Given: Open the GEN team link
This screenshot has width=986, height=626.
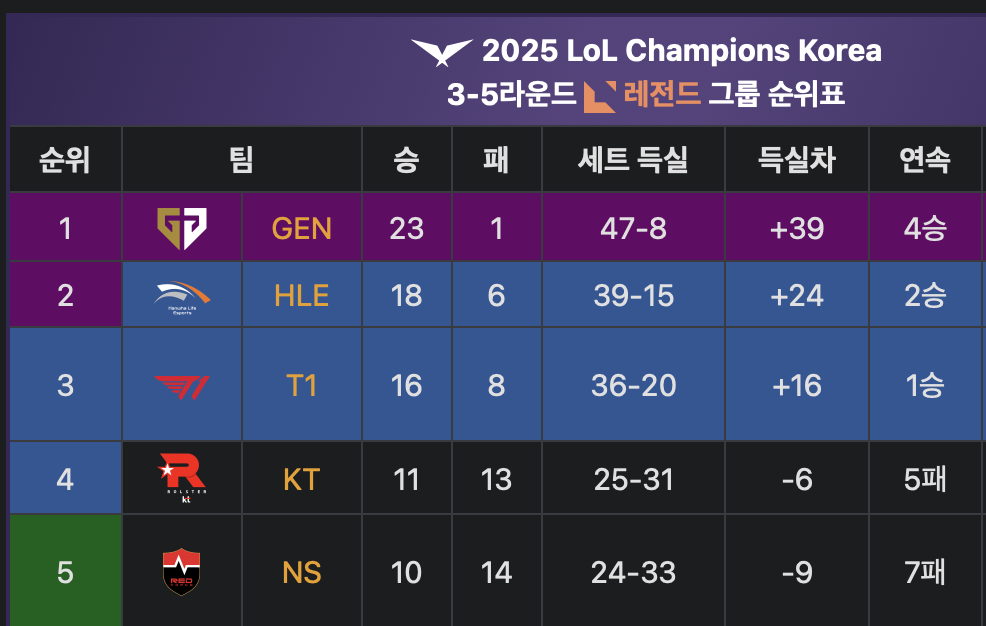Looking at the screenshot, I should pos(301,228).
